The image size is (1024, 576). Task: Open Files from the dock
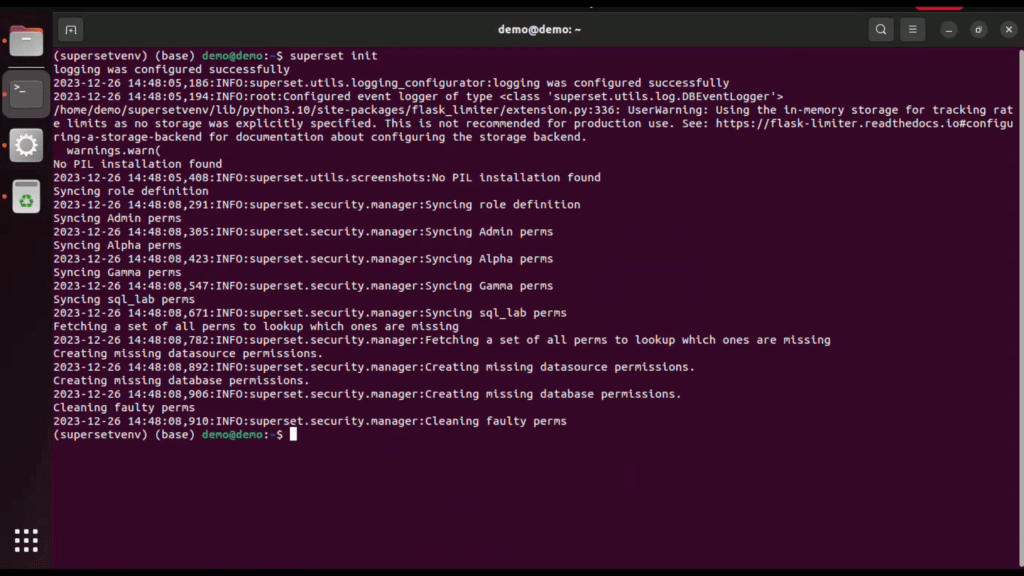[26, 42]
